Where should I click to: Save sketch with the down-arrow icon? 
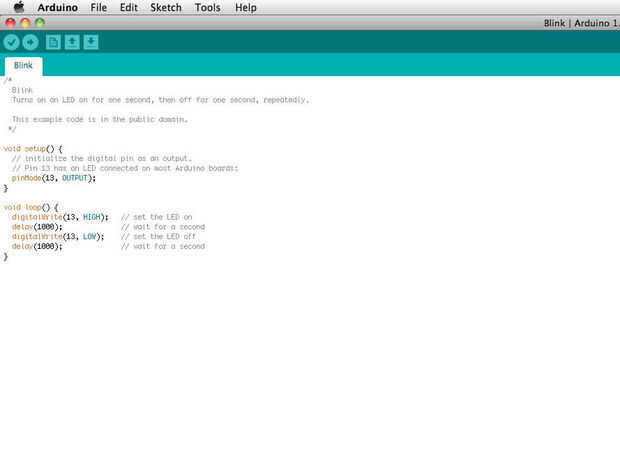[x=91, y=42]
